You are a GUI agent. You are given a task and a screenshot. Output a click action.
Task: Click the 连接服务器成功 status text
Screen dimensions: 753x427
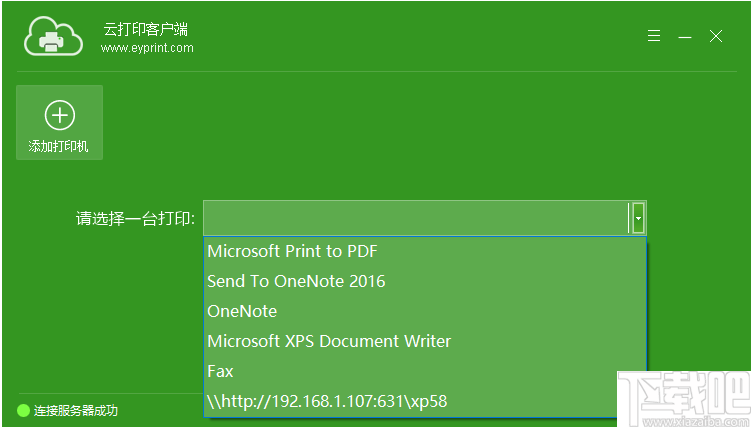tap(76, 411)
